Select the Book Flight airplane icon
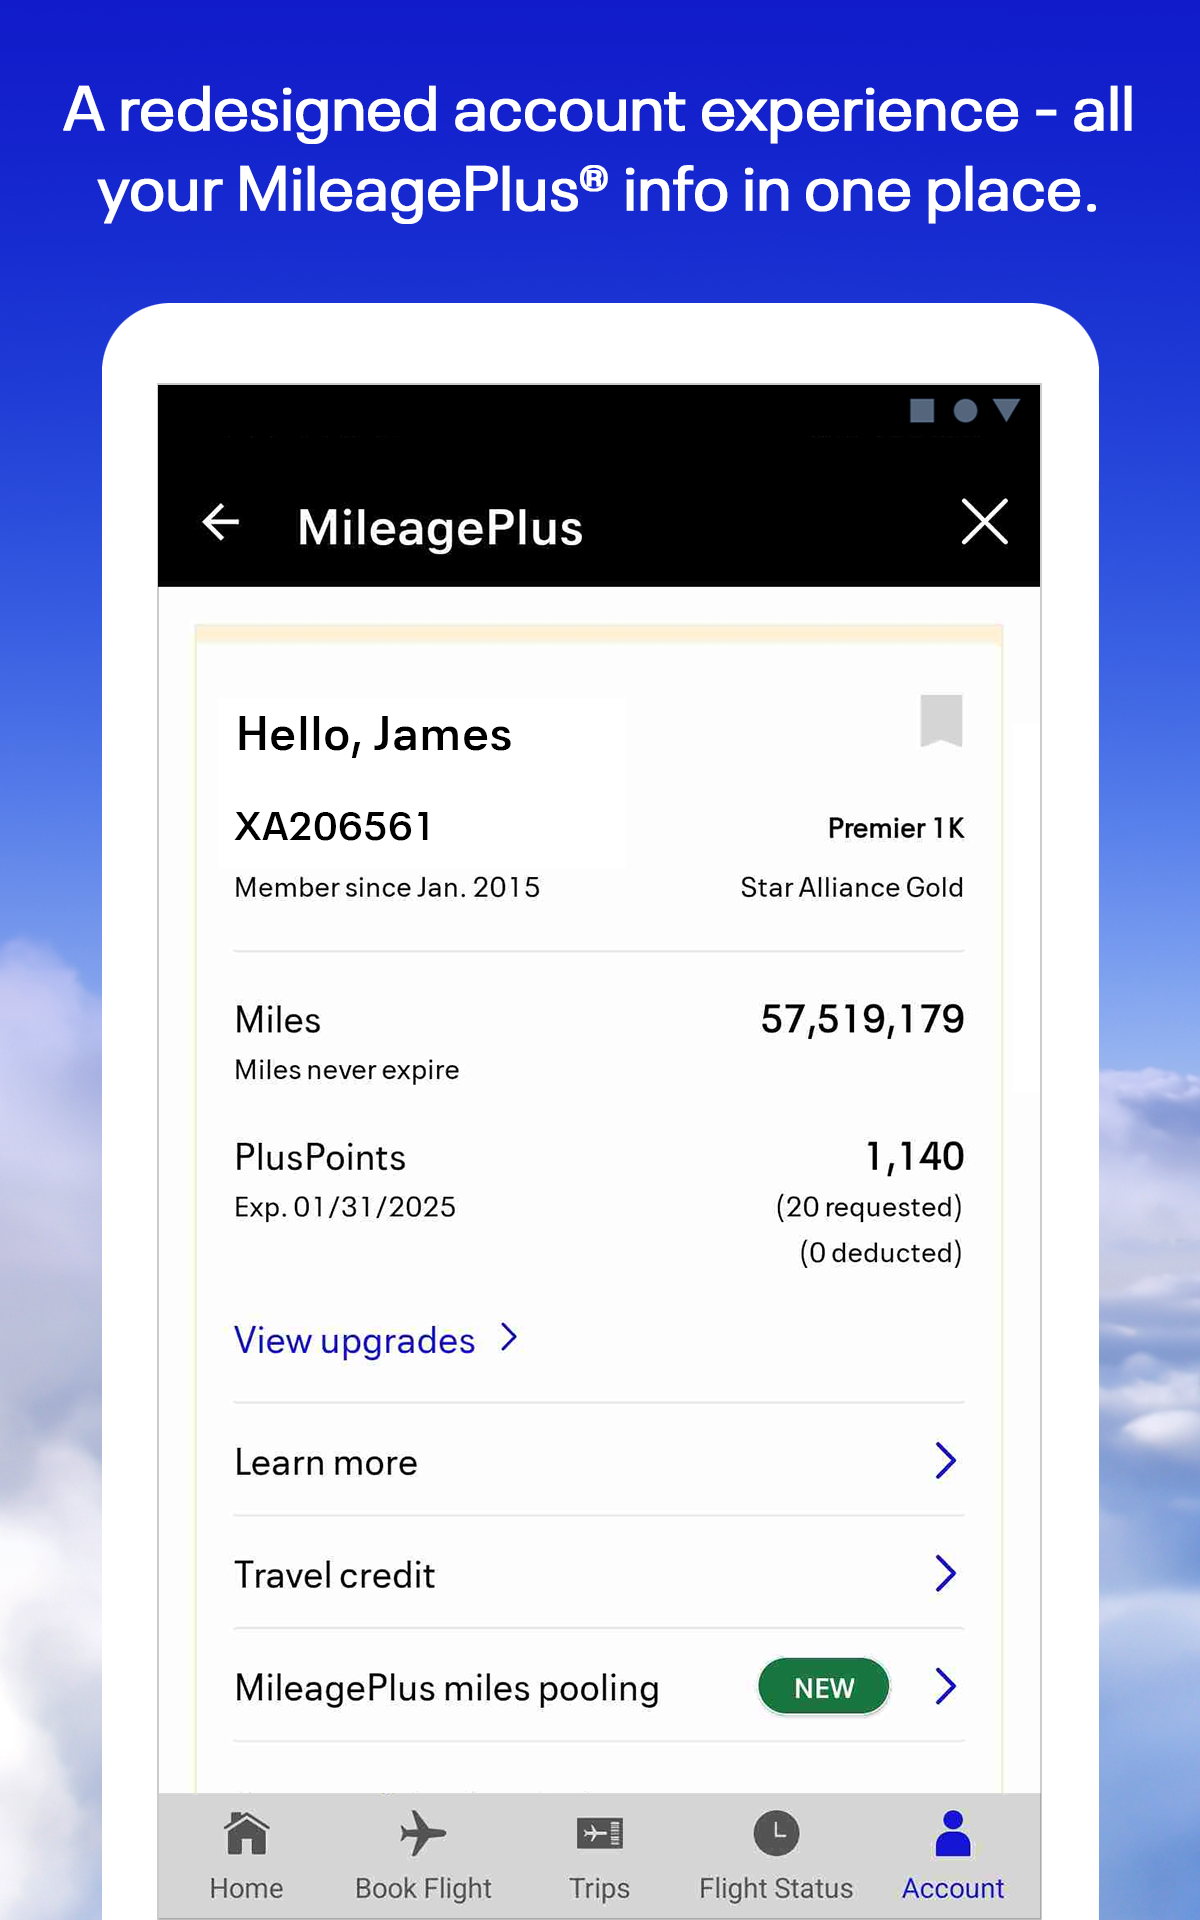1200x1920 pixels. [x=421, y=1835]
